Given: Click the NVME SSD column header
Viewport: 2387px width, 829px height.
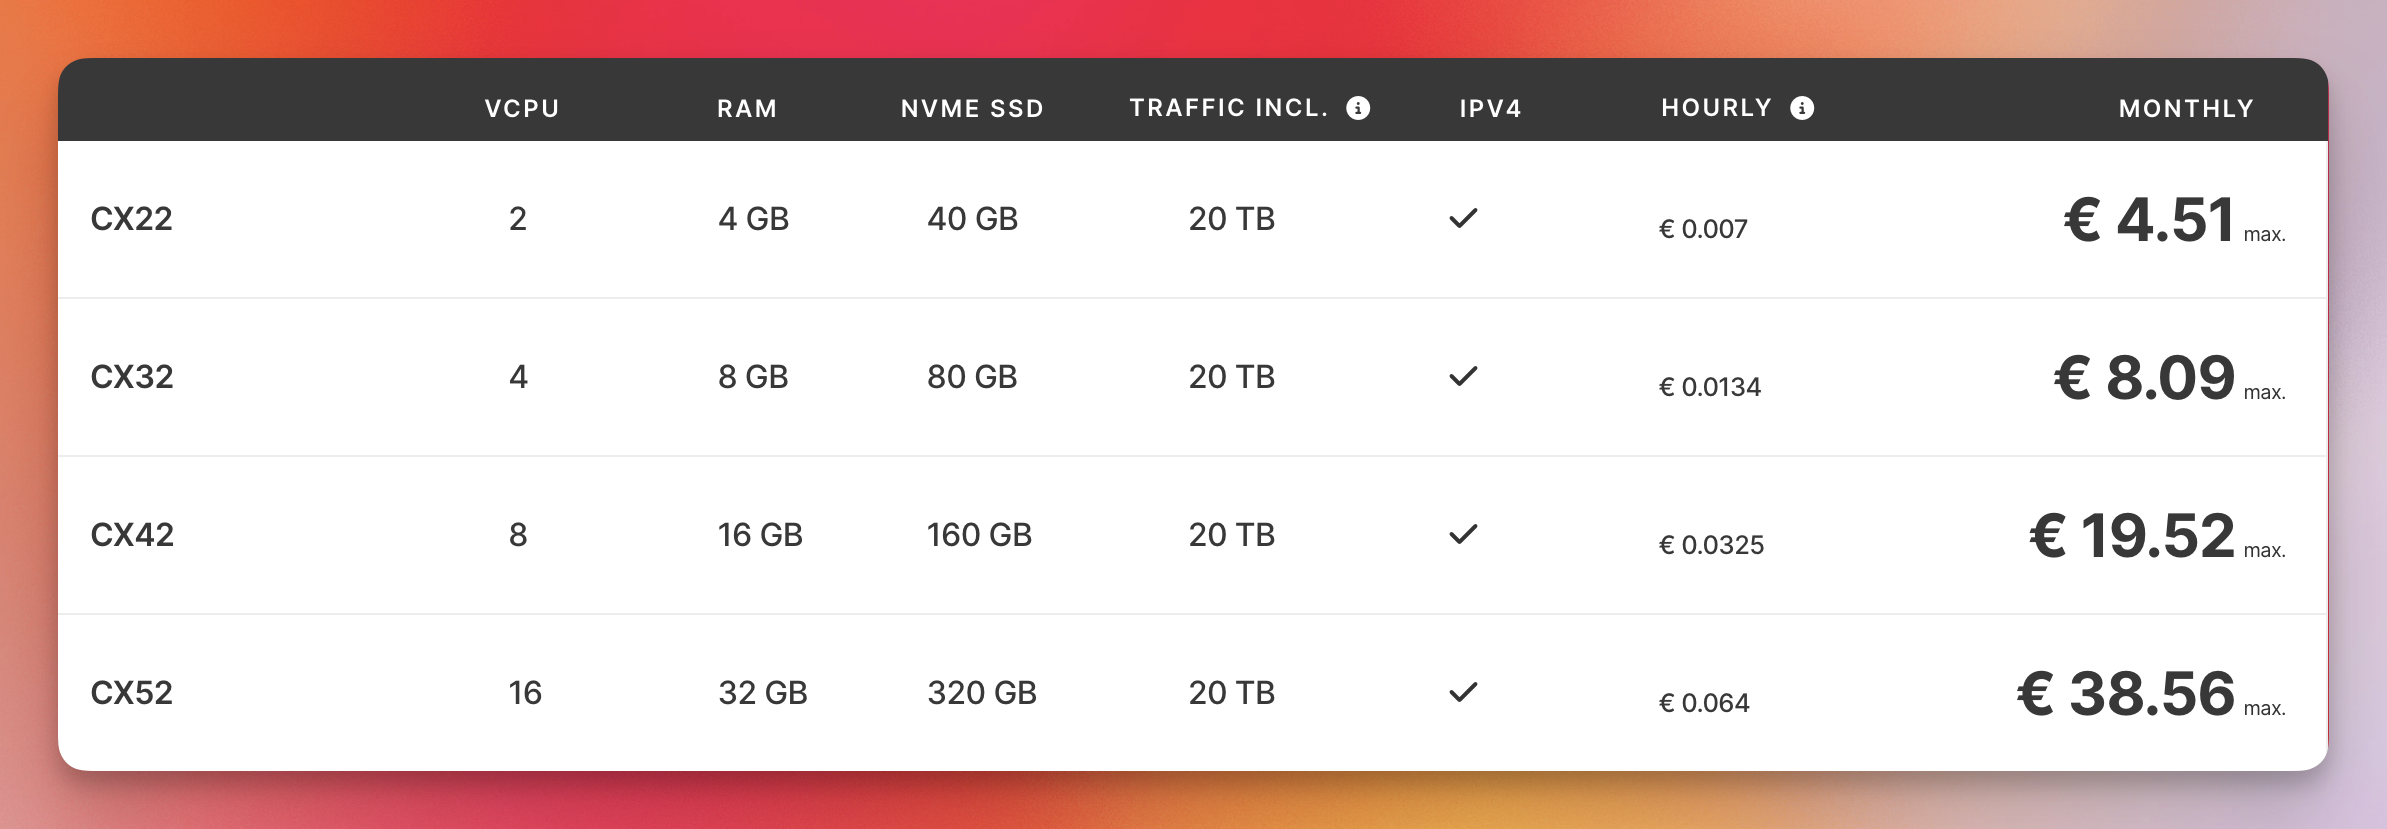Looking at the screenshot, I should 972,109.
